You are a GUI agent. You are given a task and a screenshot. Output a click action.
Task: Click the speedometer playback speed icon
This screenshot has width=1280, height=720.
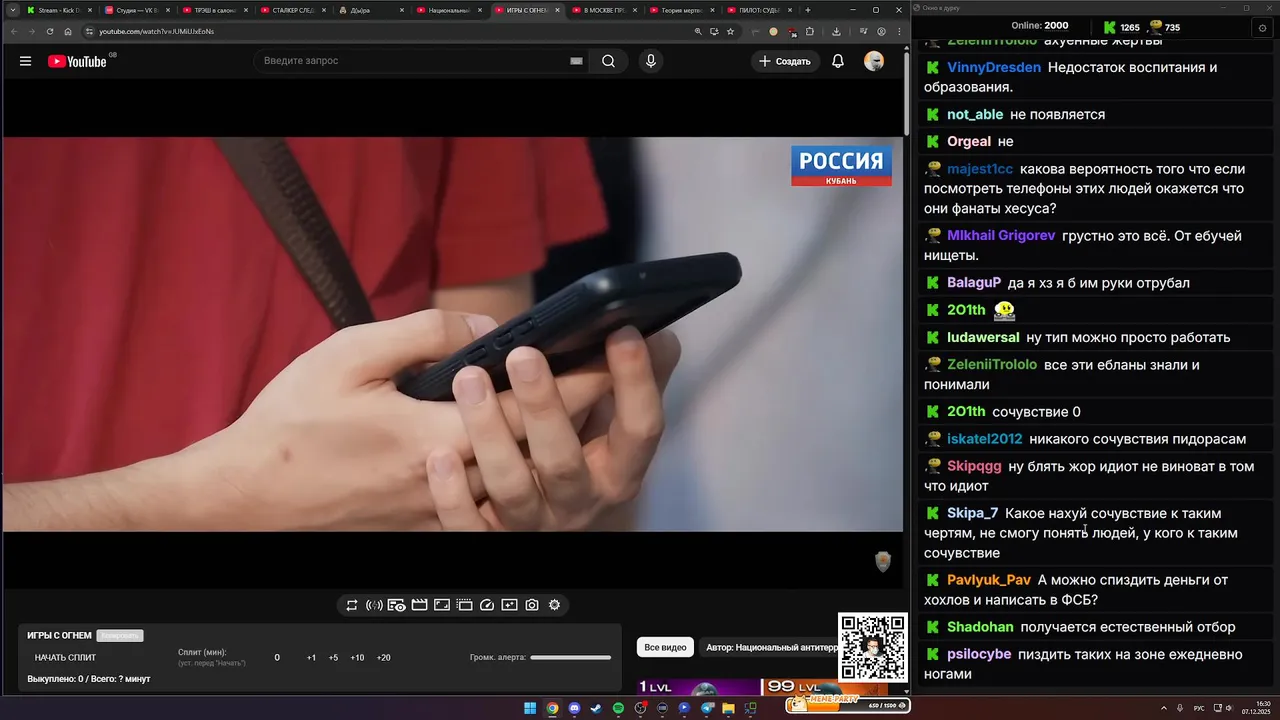(x=487, y=605)
